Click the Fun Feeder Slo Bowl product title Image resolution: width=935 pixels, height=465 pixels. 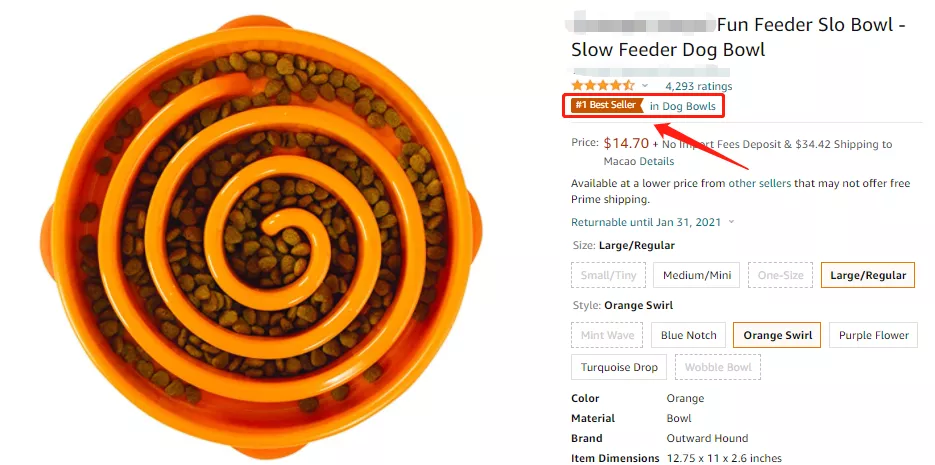point(738,37)
